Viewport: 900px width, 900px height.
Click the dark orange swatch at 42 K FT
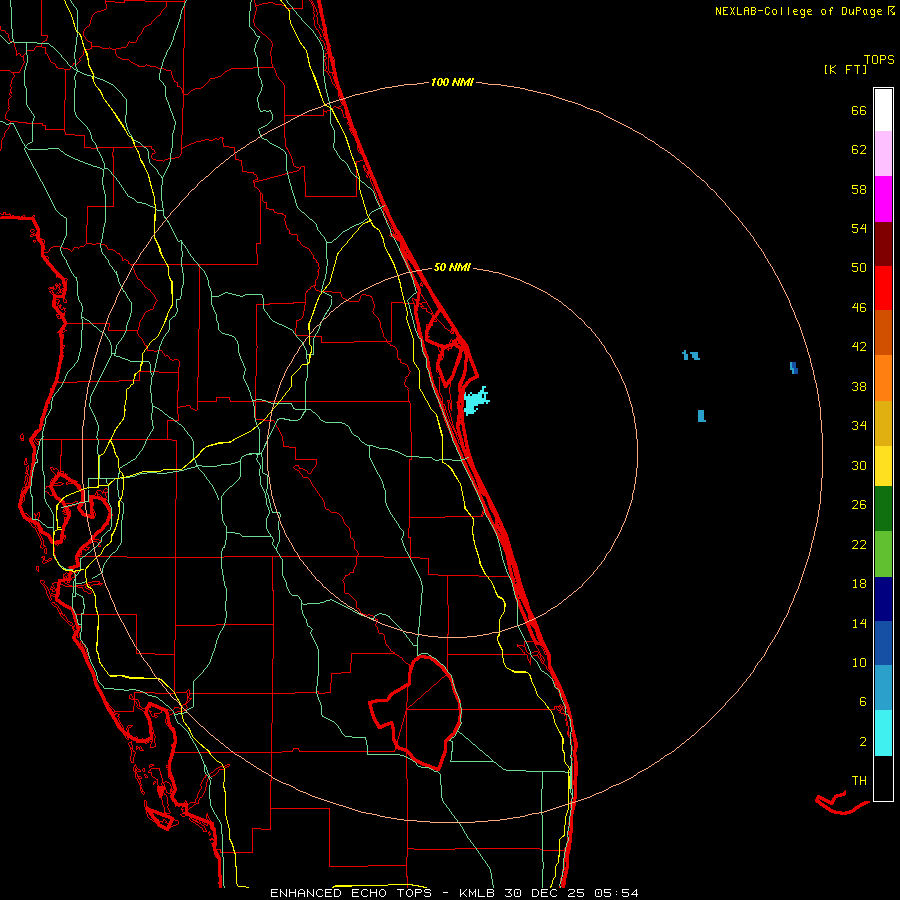tap(883, 332)
